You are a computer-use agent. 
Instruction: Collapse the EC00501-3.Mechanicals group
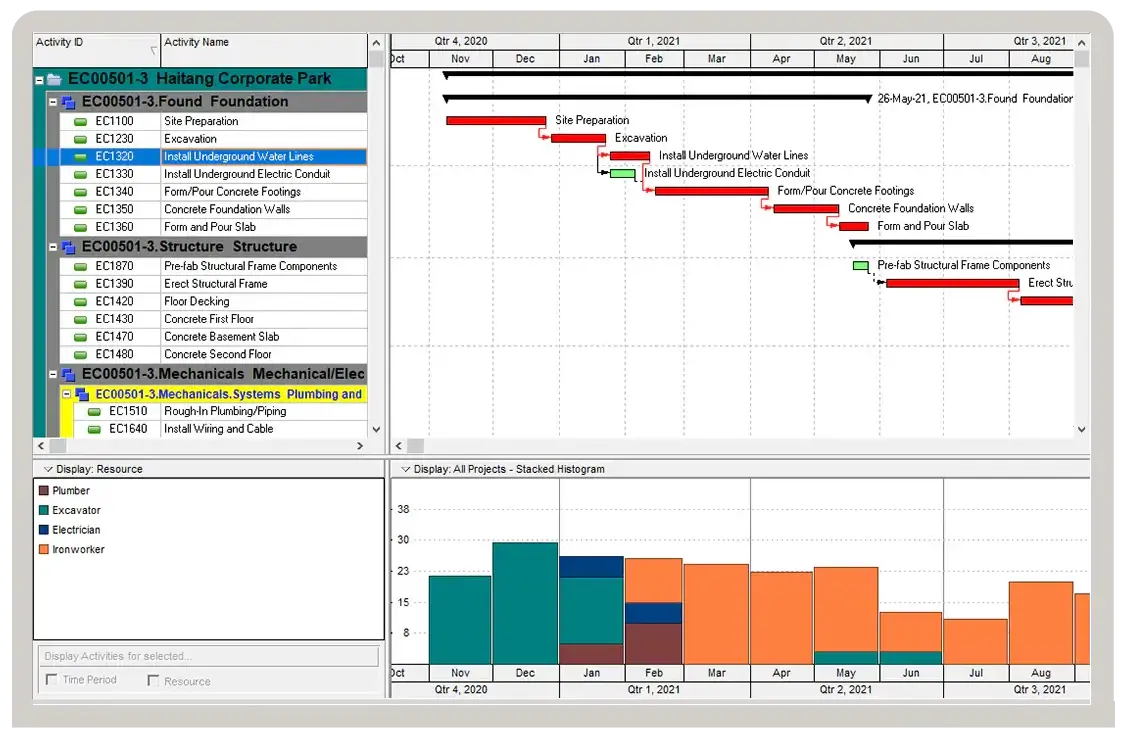tap(53, 375)
